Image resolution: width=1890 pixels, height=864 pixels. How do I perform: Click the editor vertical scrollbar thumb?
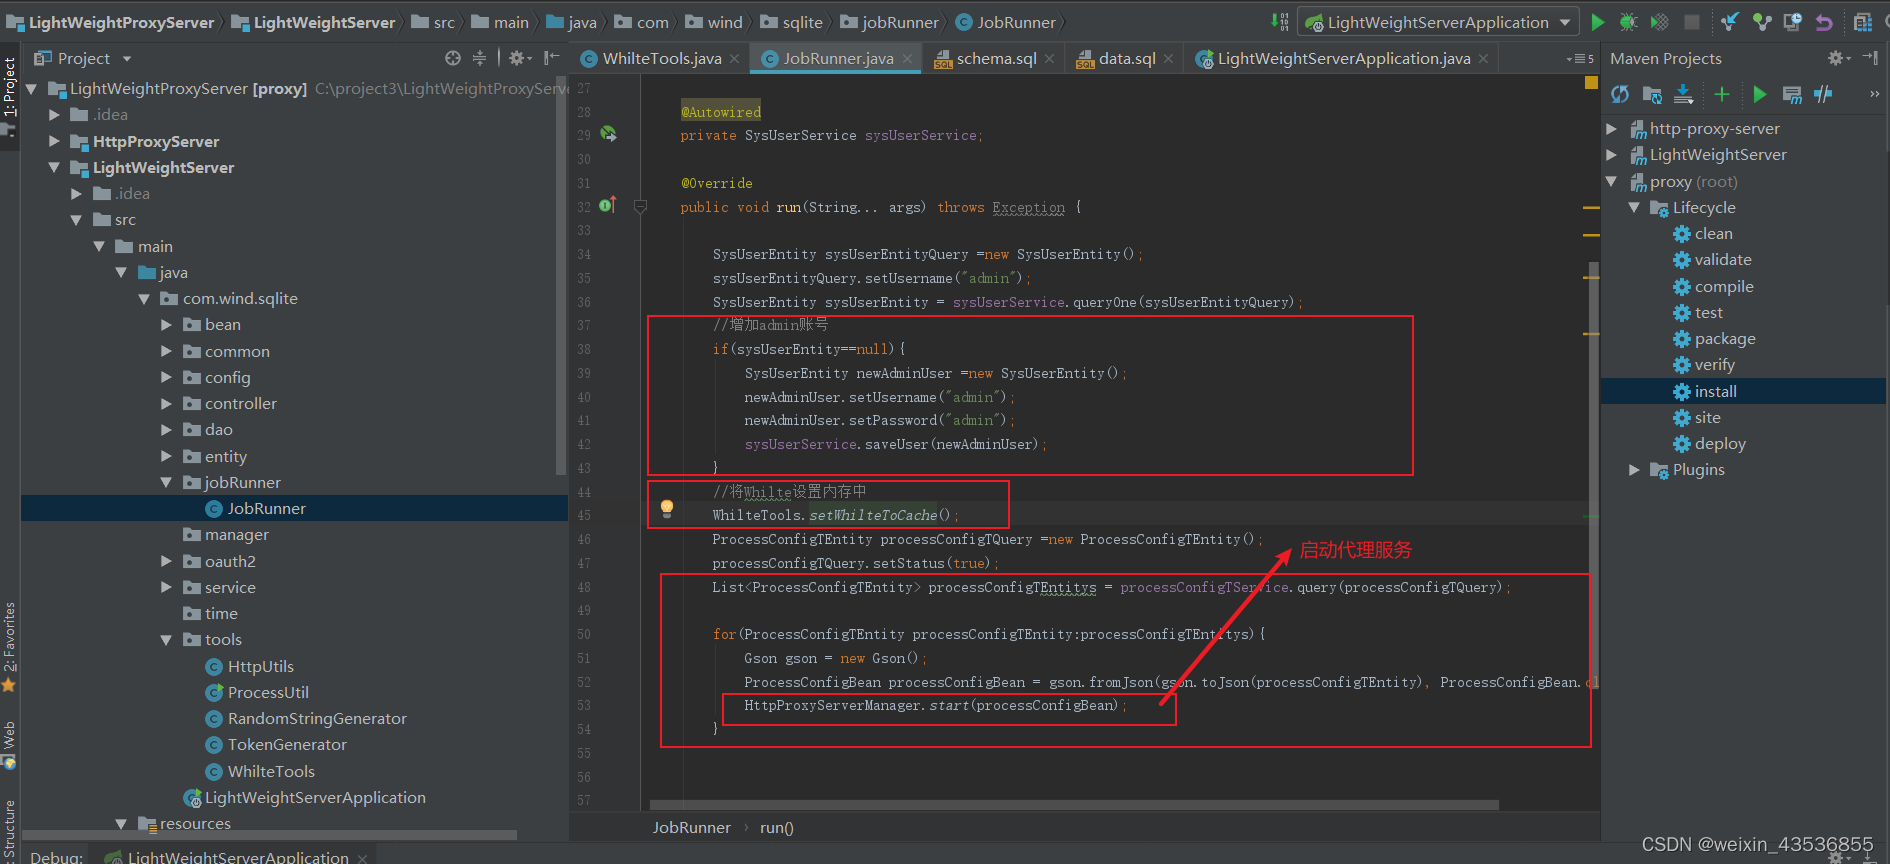pyautogui.click(x=1595, y=475)
